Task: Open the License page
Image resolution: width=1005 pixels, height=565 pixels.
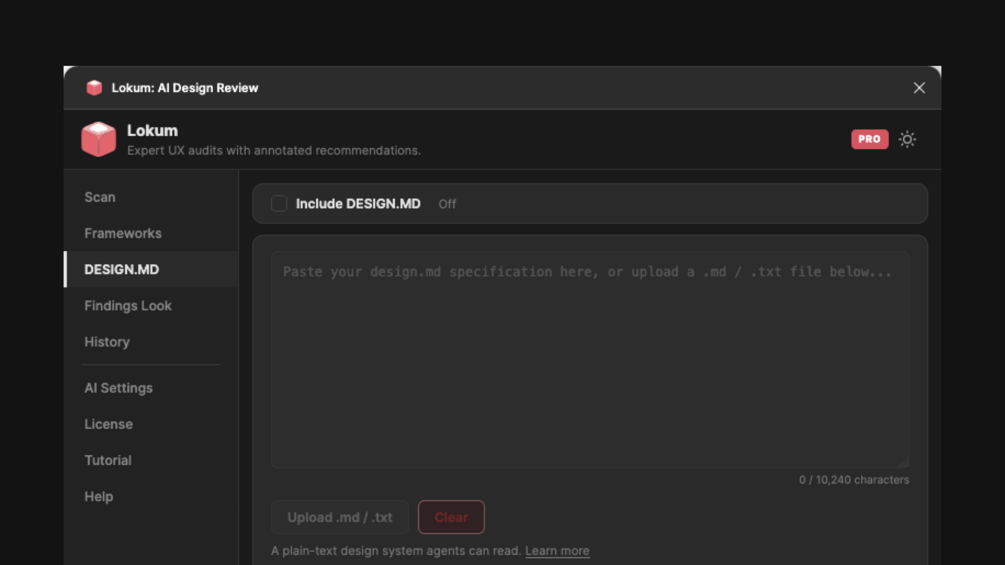Action: pyautogui.click(x=108, y=424)
